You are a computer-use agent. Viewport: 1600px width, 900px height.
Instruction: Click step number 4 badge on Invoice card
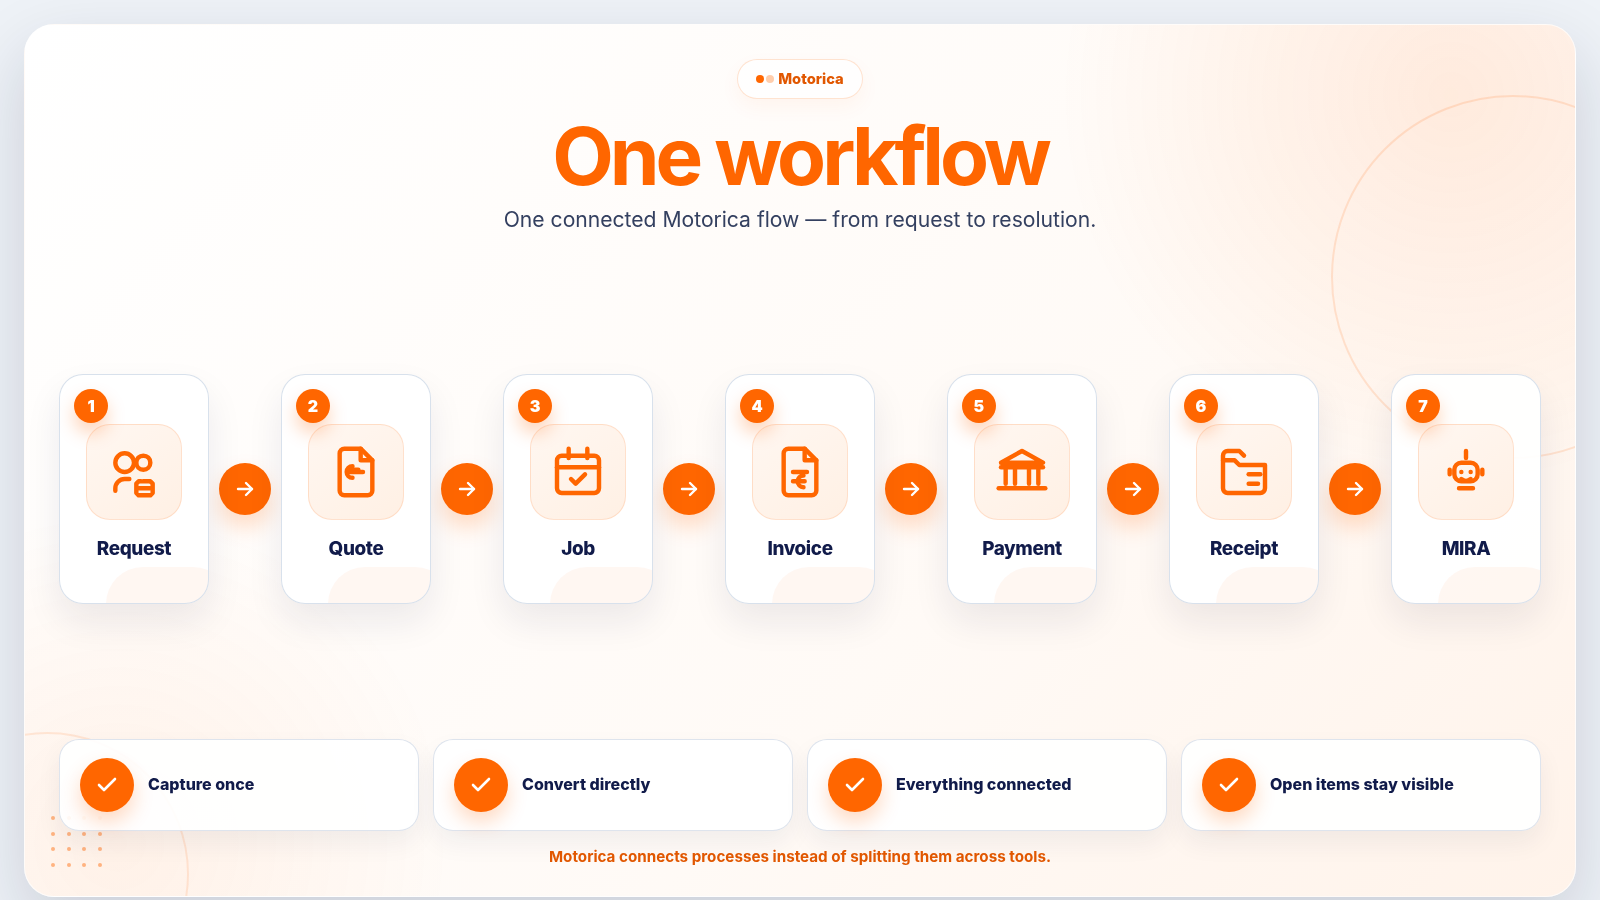[757, 406]
